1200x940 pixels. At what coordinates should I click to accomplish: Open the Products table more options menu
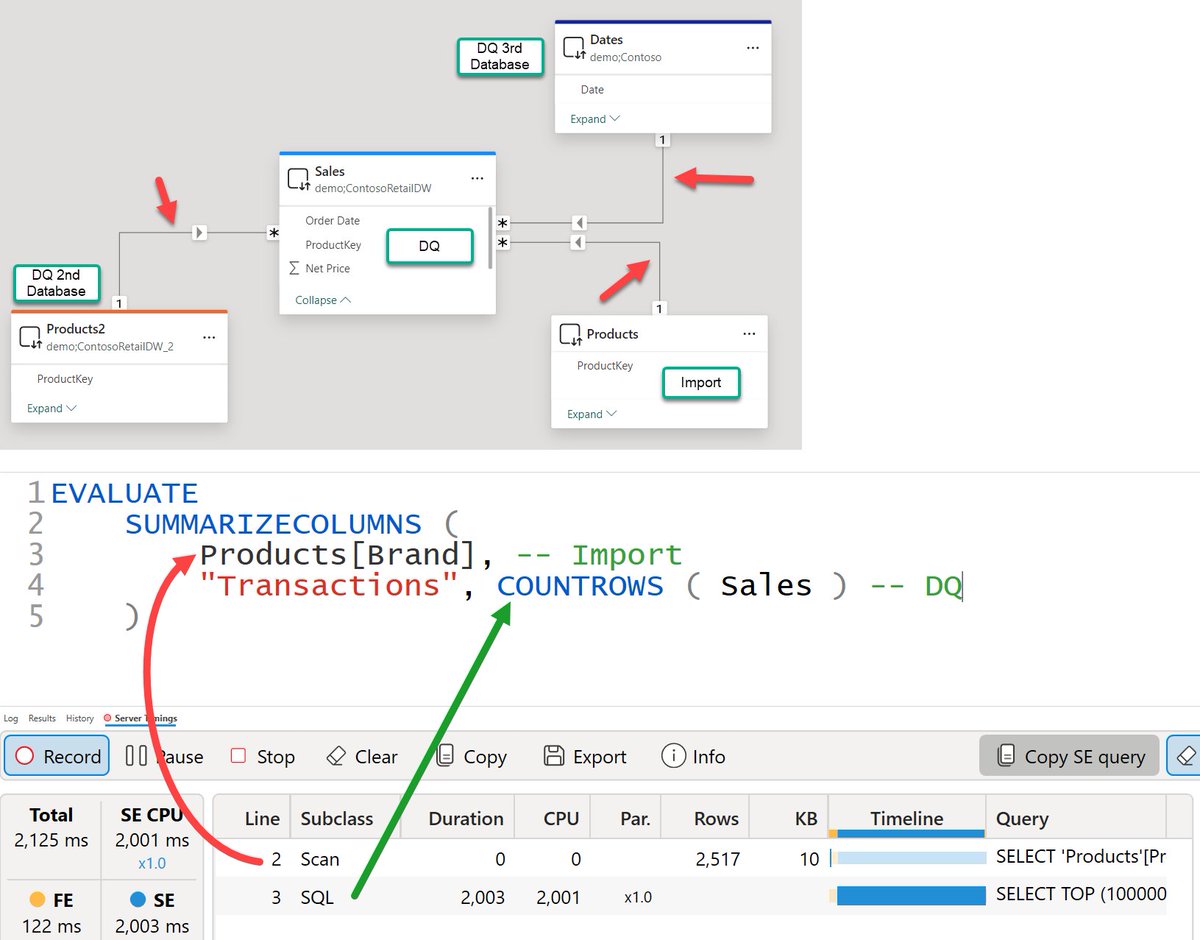coord(749,334)
